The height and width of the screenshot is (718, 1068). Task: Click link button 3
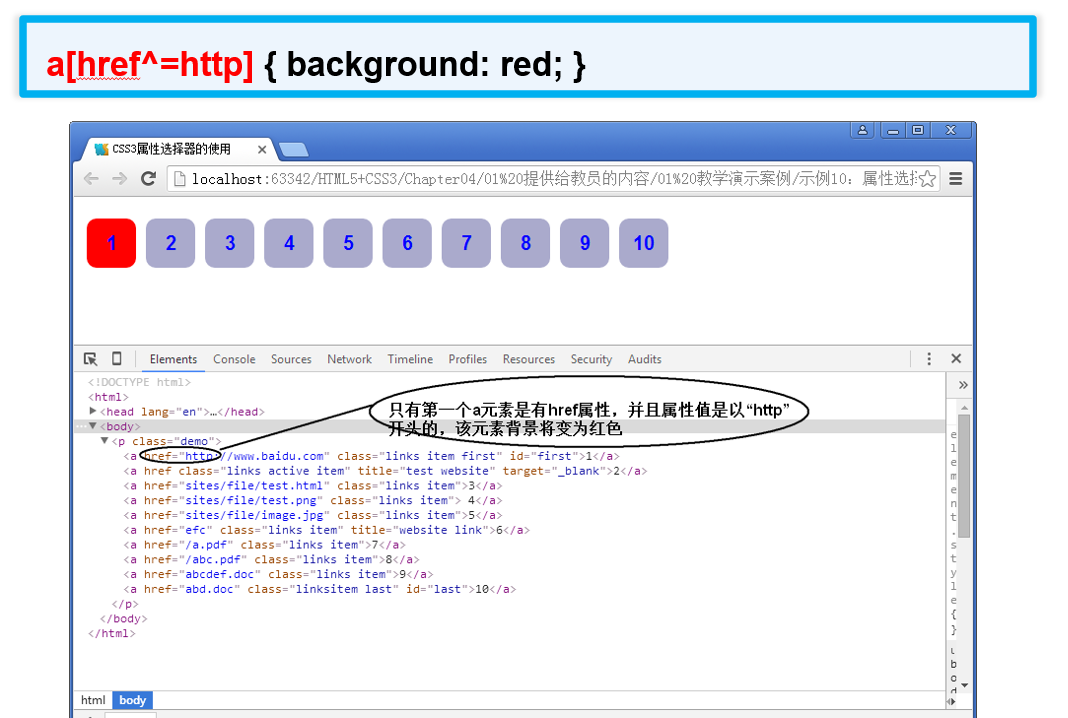[230, 243]
